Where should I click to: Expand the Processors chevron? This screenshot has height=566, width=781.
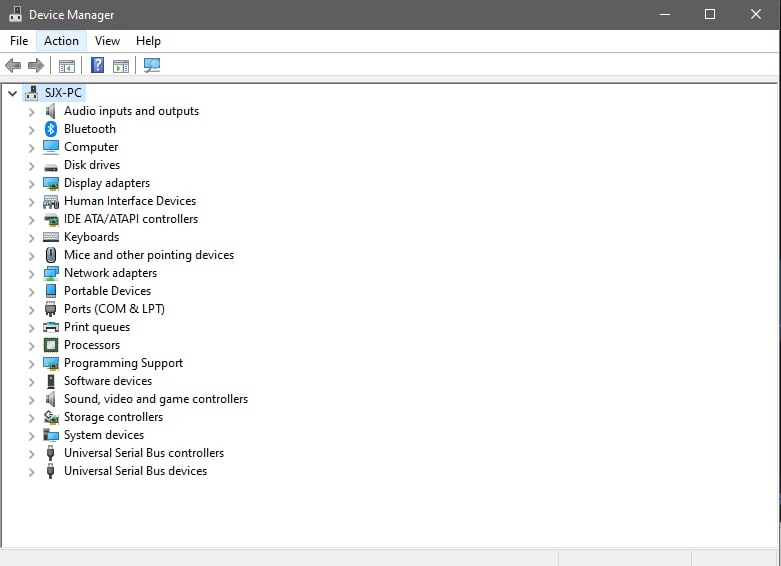(31, 346)
